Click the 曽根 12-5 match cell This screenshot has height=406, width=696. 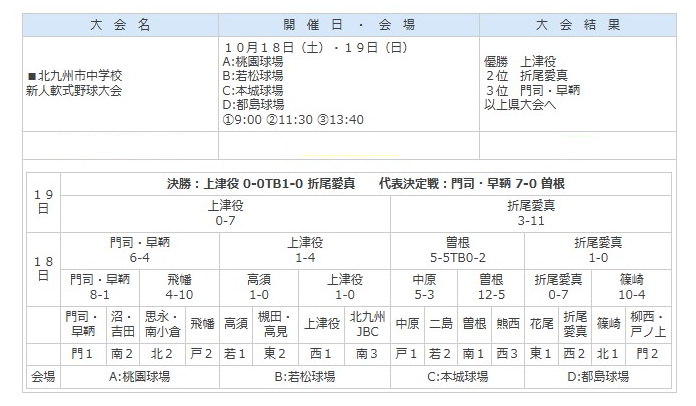click(x=491, y=288)
